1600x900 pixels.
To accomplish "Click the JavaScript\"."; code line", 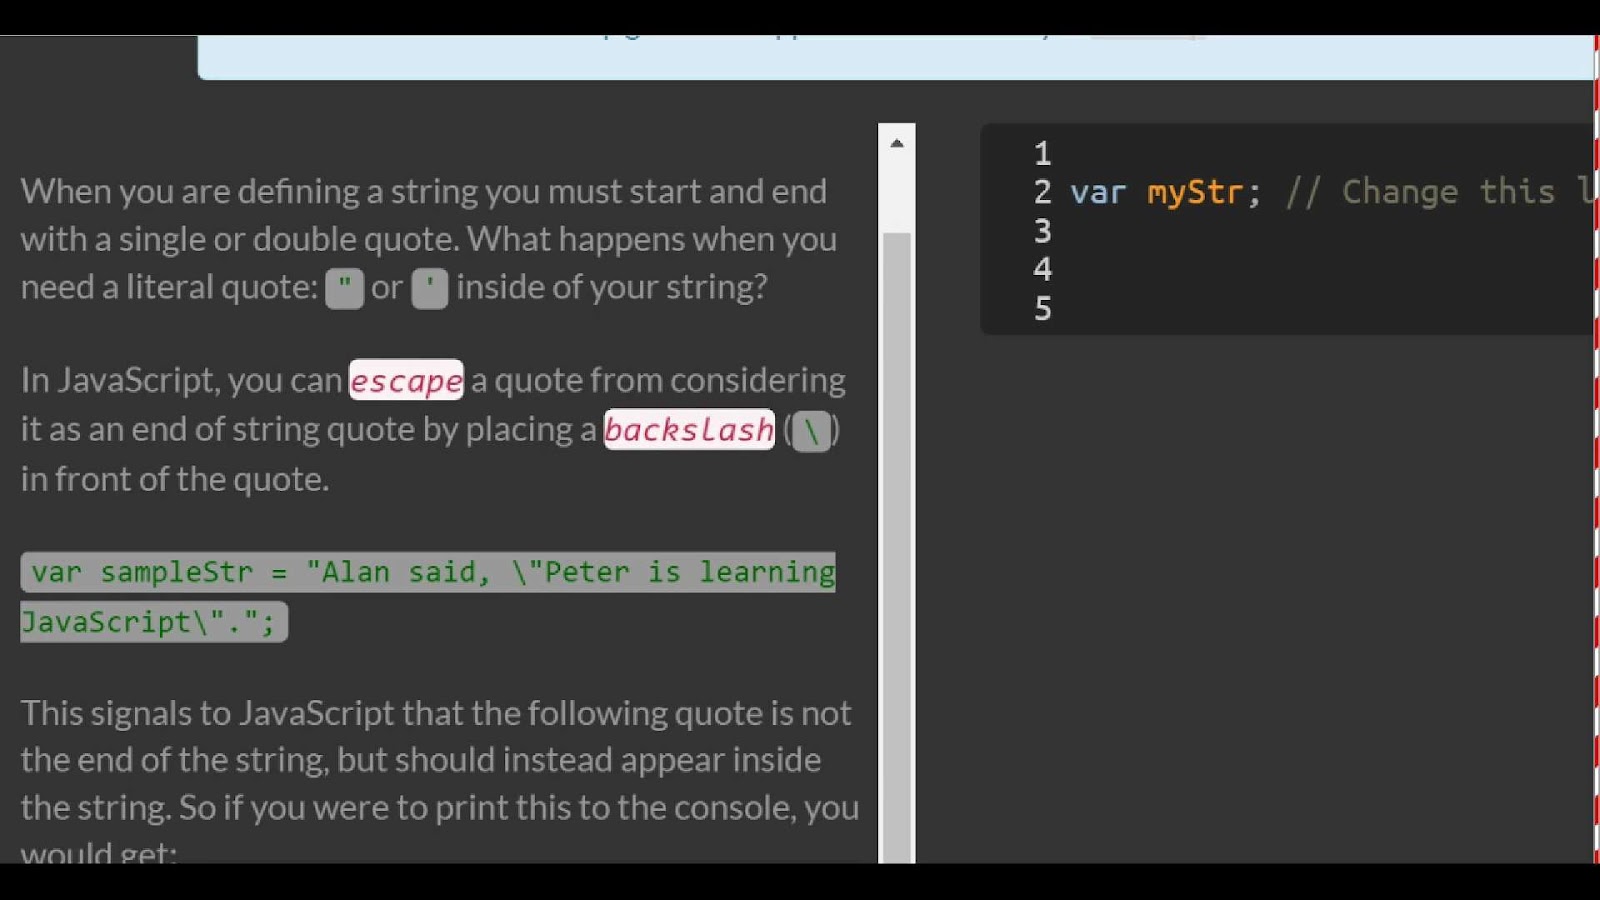I will tap(150, 621).
